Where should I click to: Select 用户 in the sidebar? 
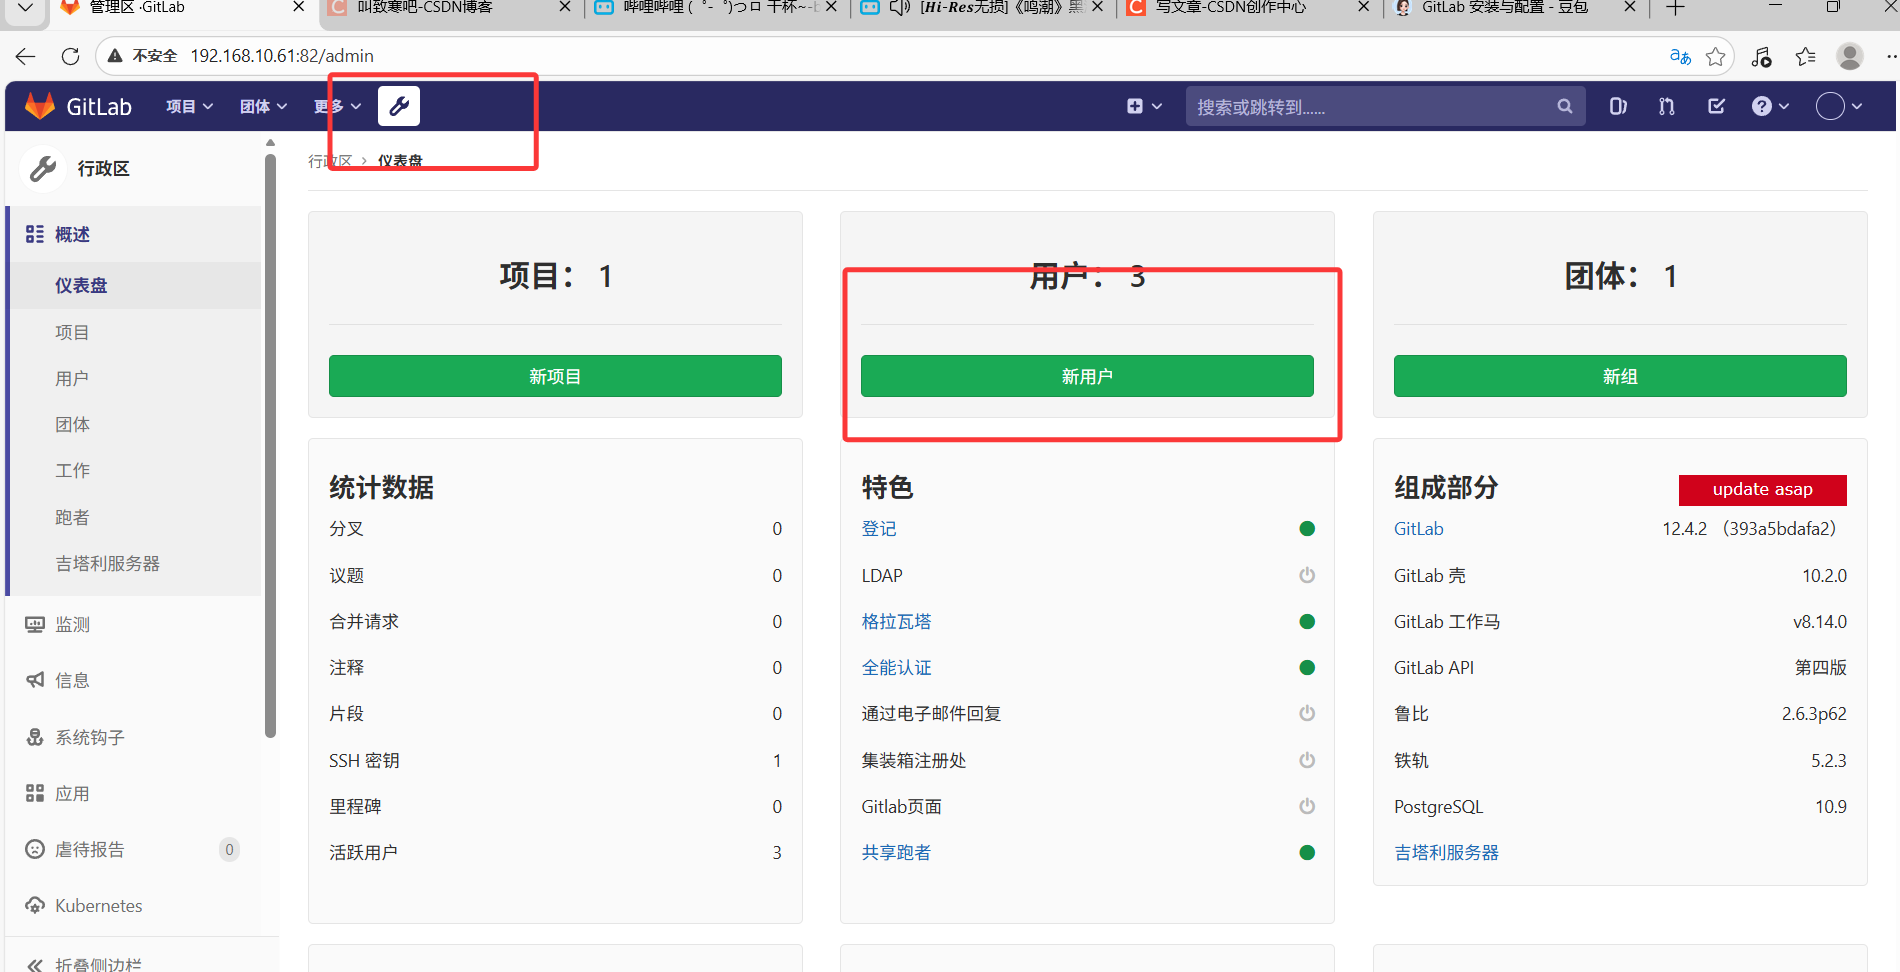tap(72, 379)
